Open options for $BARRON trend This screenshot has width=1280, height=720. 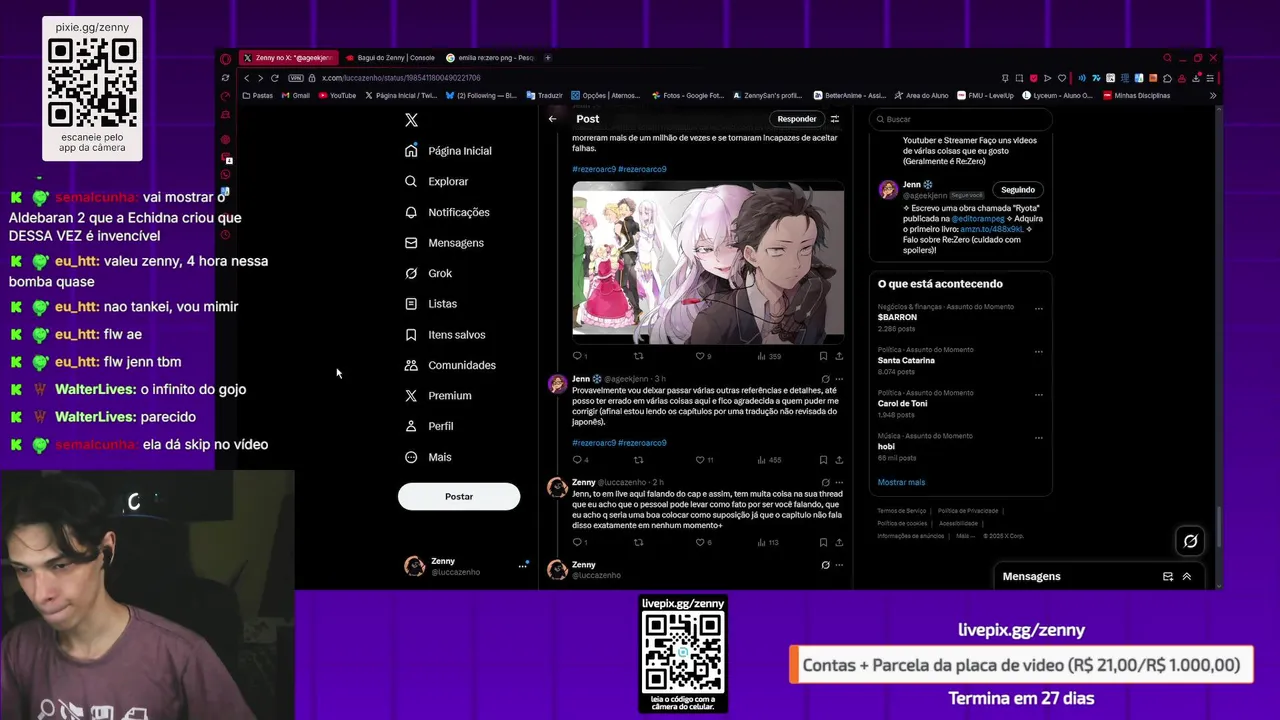click(1038, 308)
